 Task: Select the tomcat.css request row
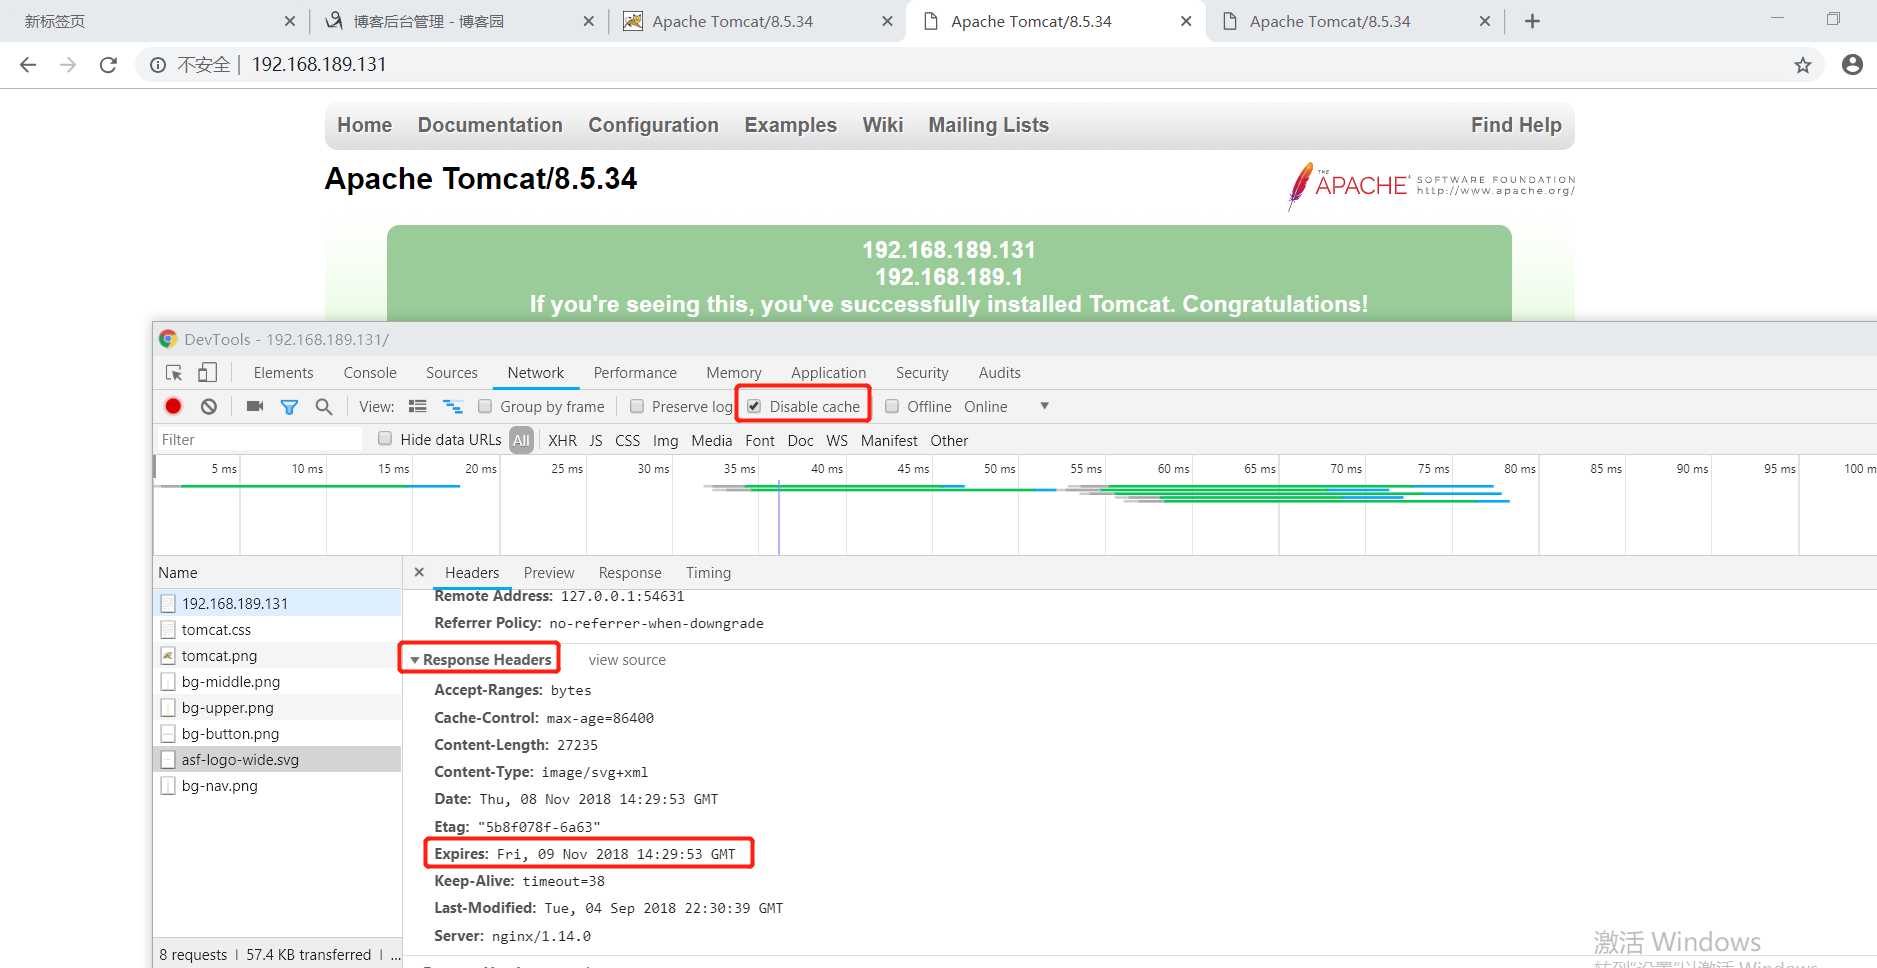(278, 630)
